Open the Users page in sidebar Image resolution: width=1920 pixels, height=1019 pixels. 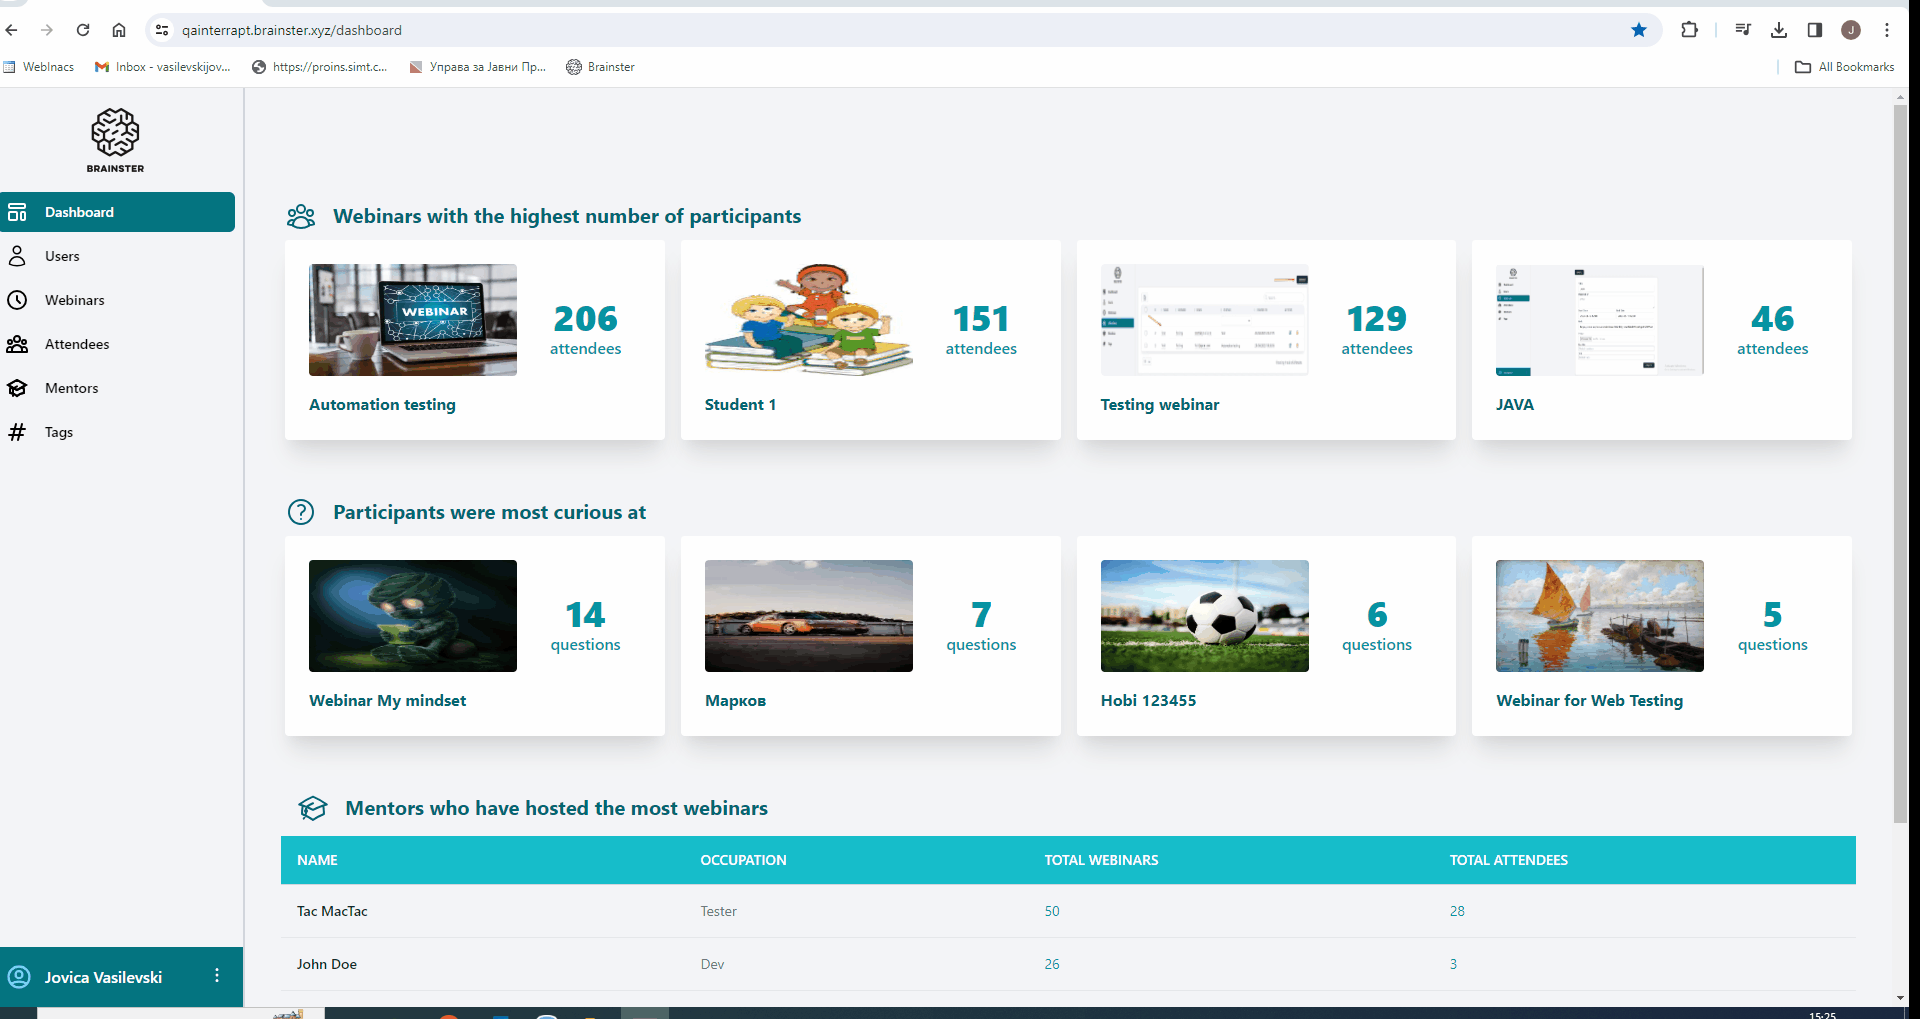(62, 256)
